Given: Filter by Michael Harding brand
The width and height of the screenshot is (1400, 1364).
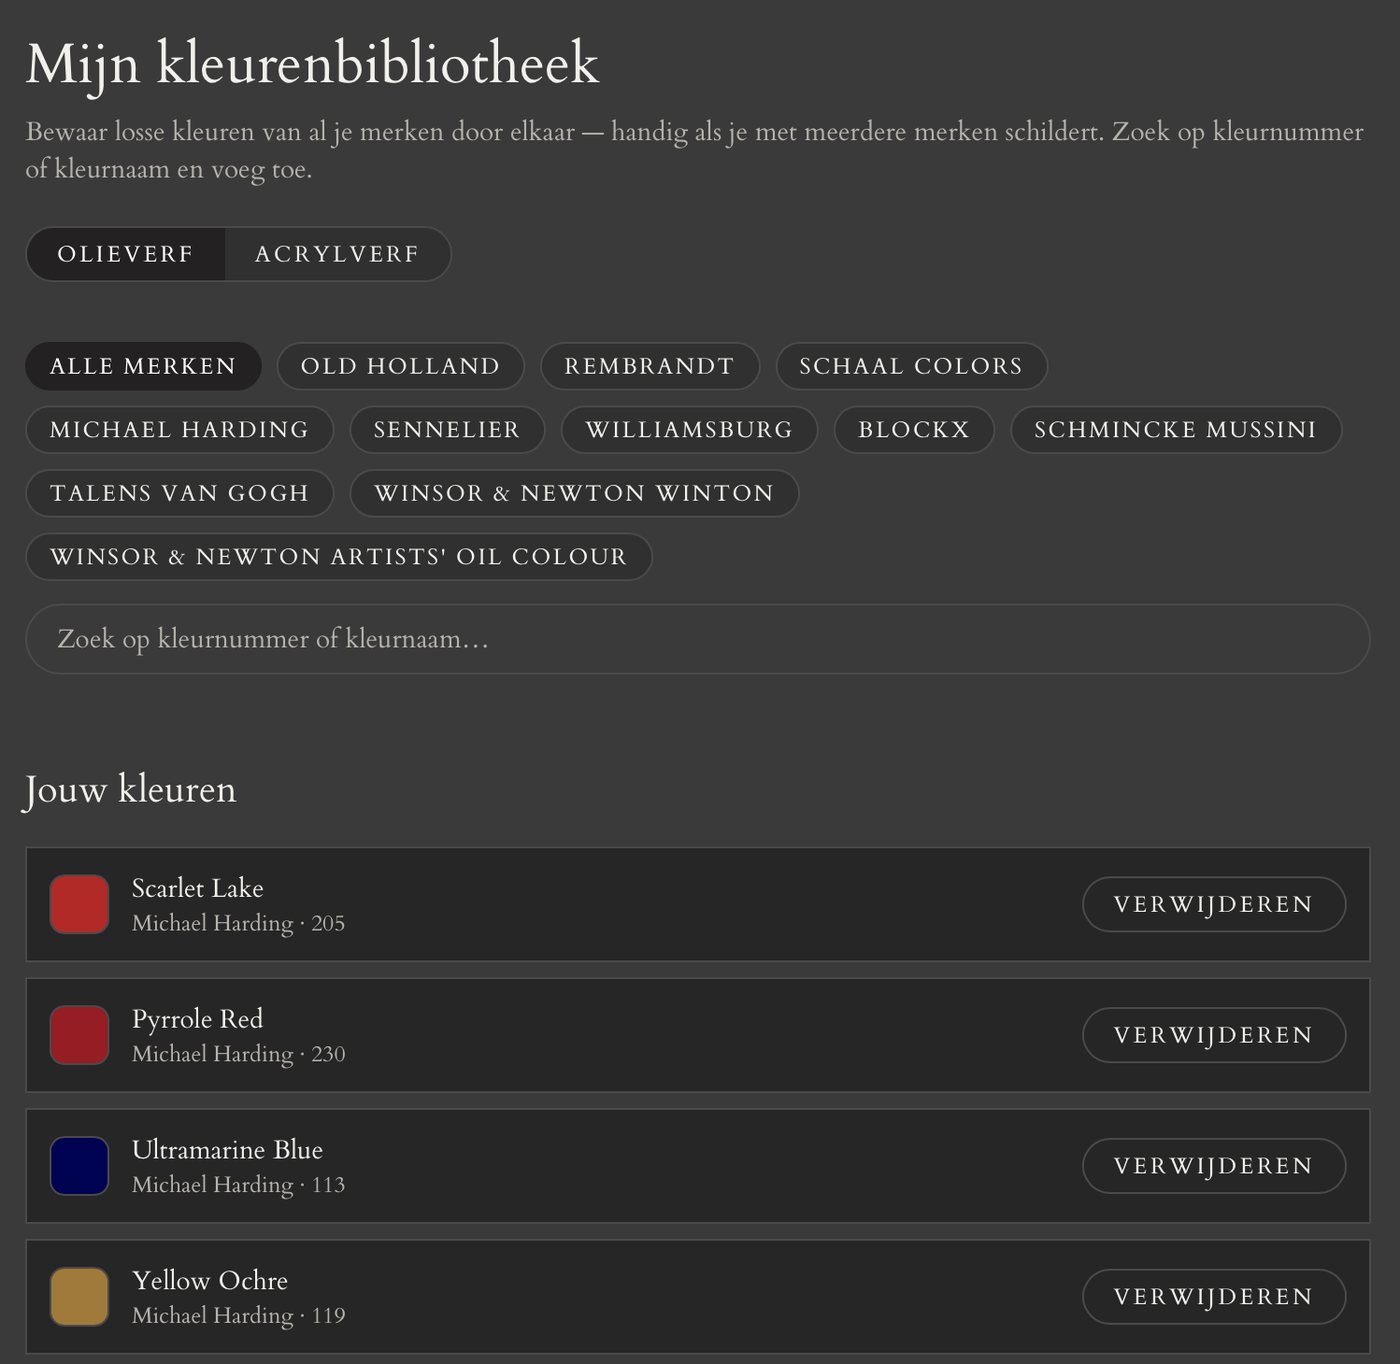Looking at the screenshot, I should 179,430.
